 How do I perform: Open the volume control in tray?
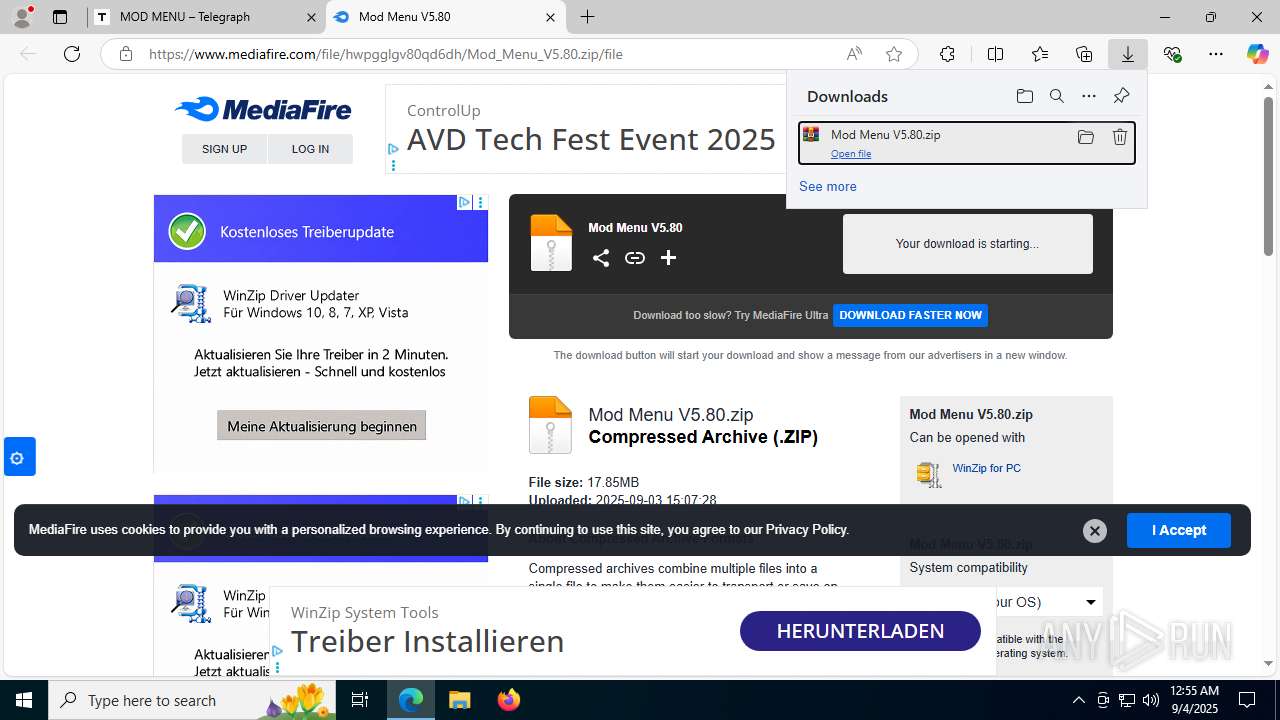1151,700
